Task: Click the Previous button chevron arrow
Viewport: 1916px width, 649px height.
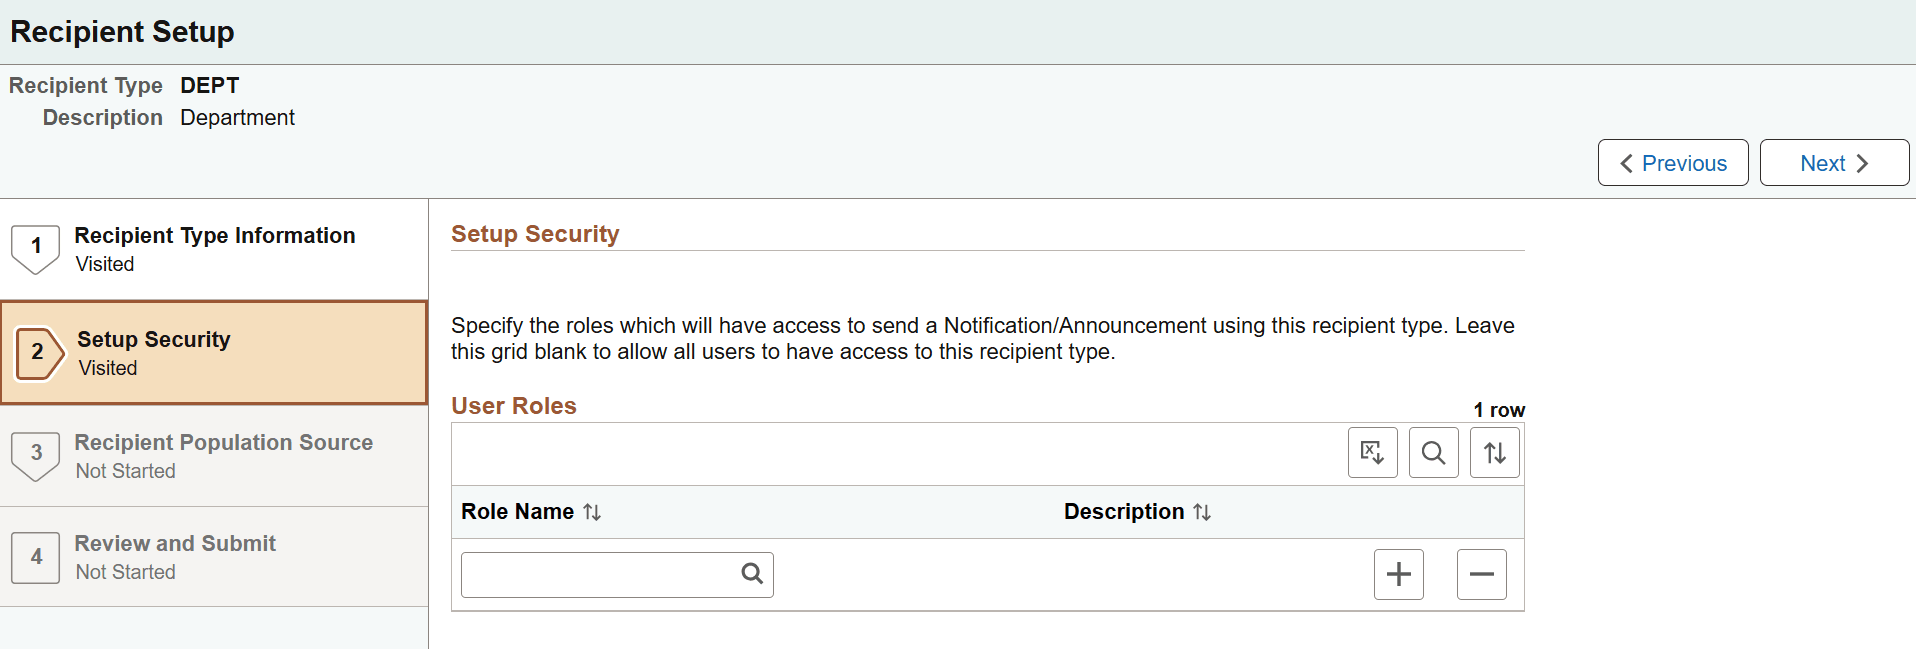Action: [1626, 162]
